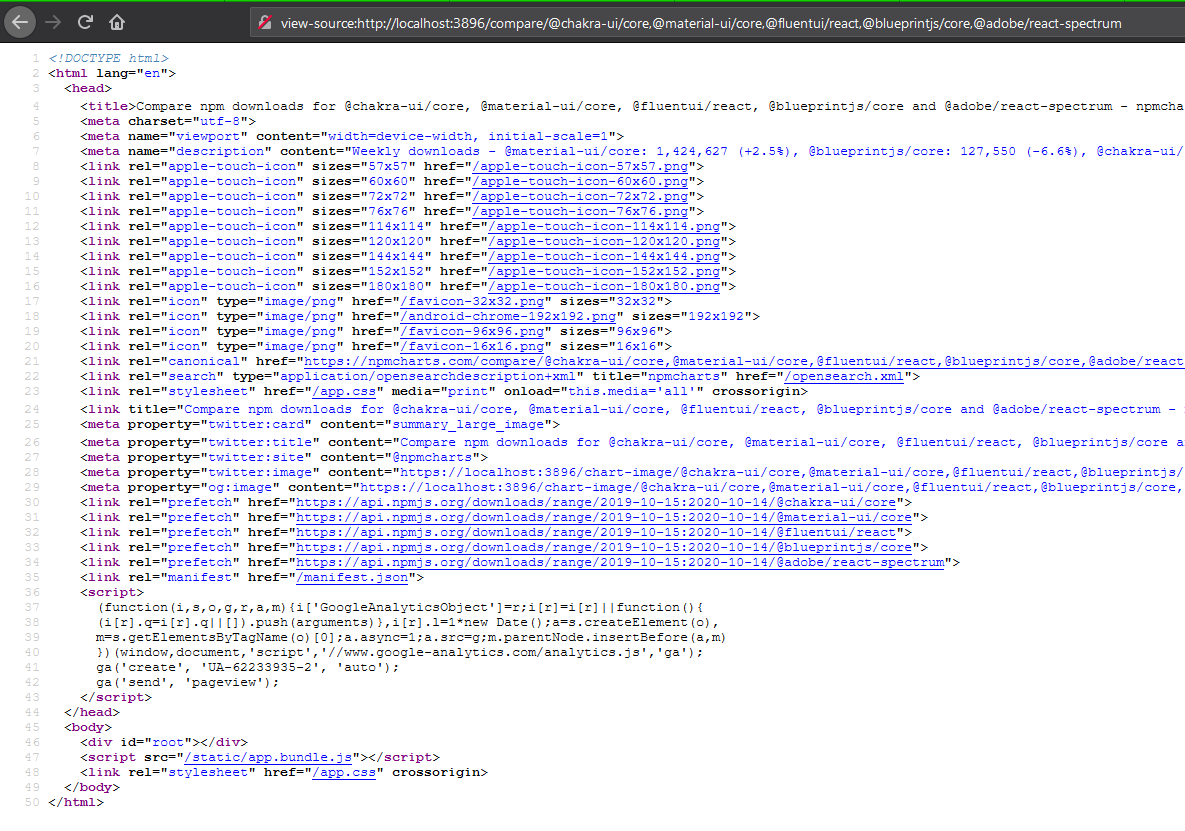
Task: Open the apple-touch-icon-76x76.png link
Action: (580, 212)
